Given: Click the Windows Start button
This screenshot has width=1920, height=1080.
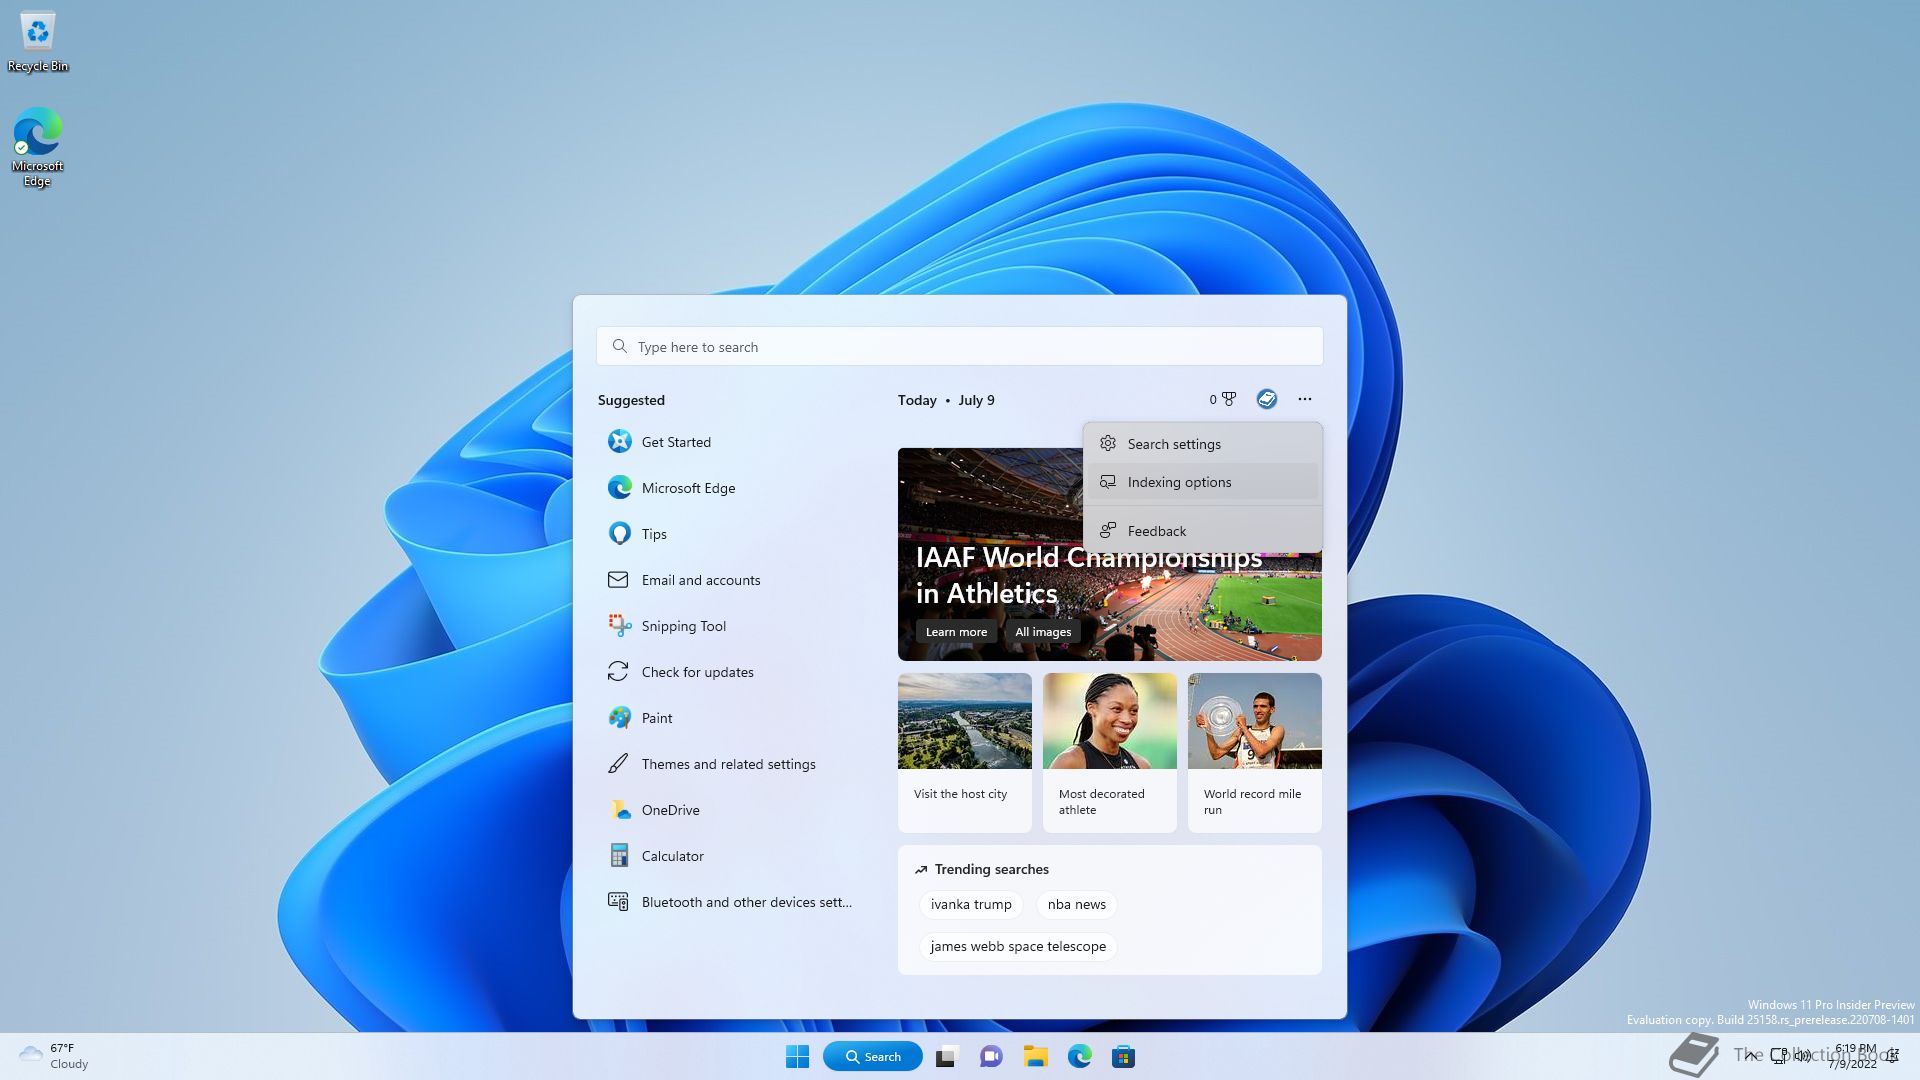Looking at the screenshot, I should pos(797,1056).
